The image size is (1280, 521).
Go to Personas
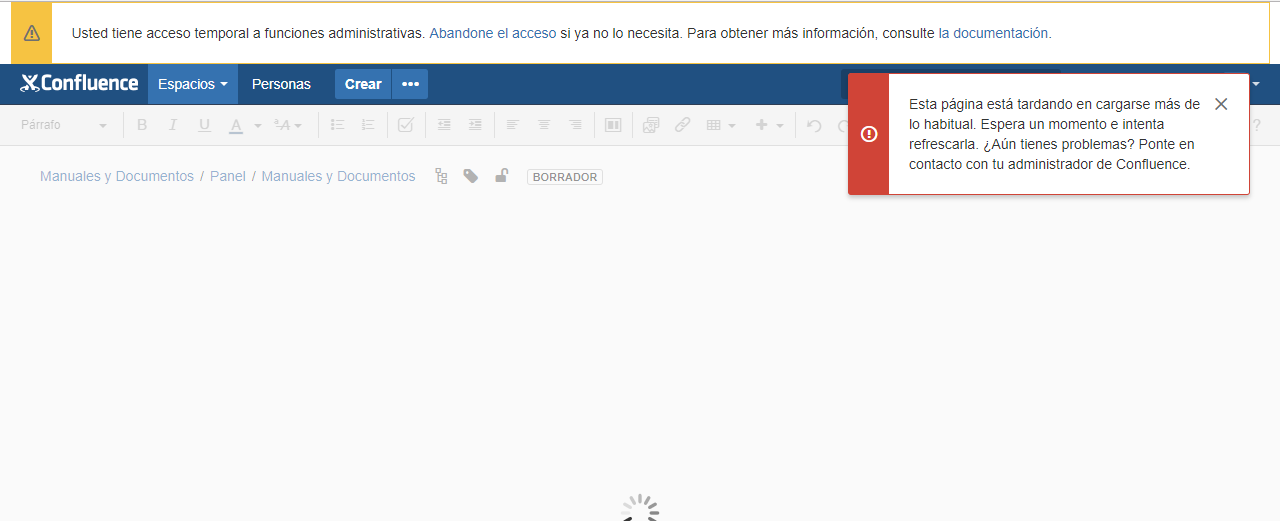point(281,84)
